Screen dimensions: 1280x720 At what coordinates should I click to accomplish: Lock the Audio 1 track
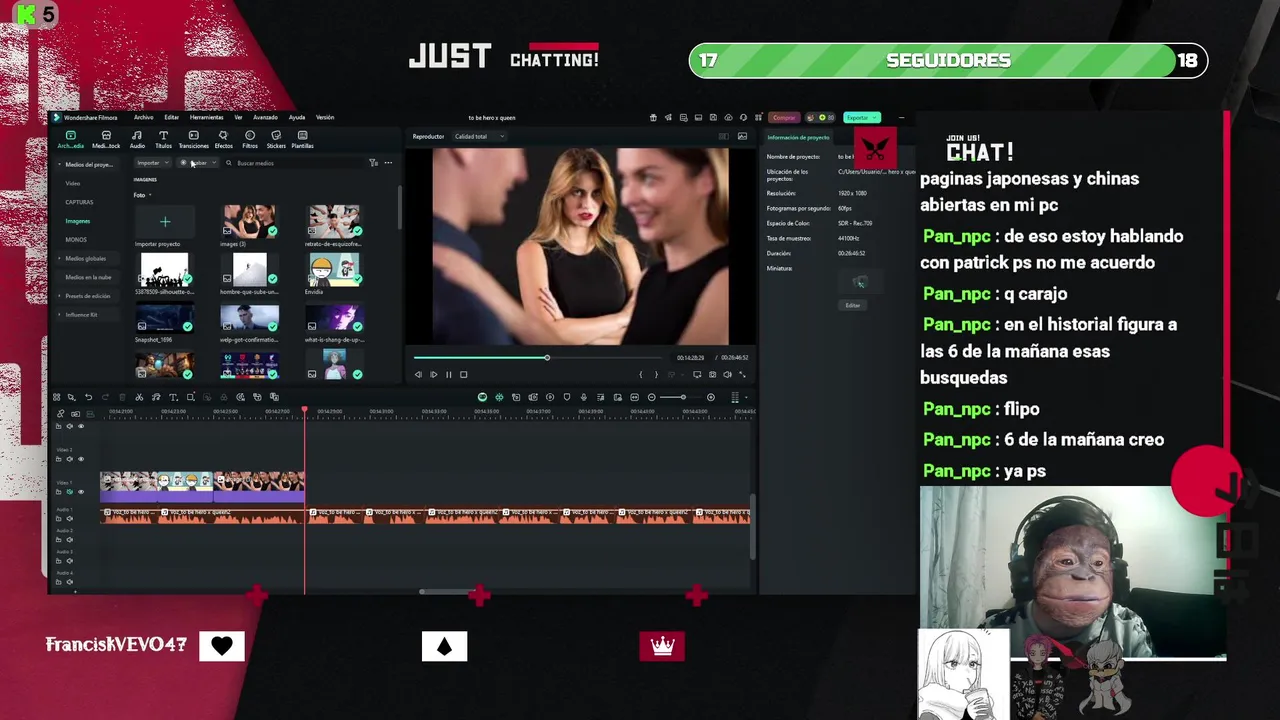coord(58,519)
